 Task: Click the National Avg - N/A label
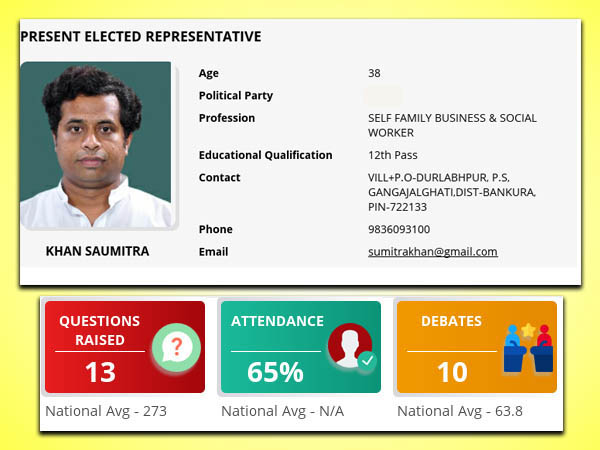click(282, 411)
